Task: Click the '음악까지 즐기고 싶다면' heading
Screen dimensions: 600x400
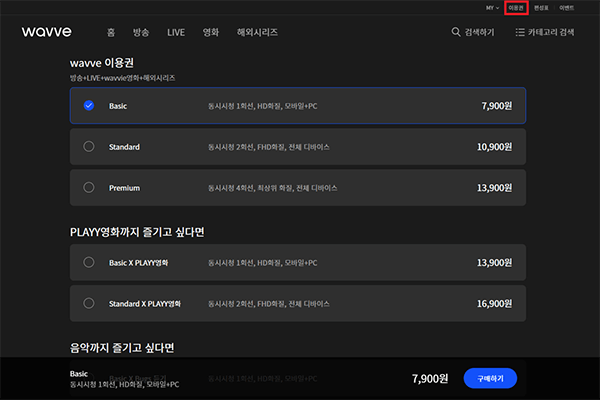Action: 122,348
